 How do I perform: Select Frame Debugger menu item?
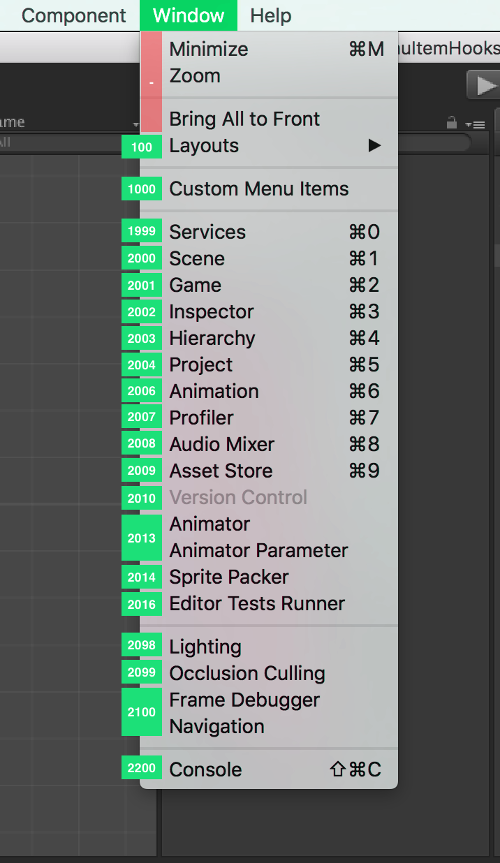[269, 700]
